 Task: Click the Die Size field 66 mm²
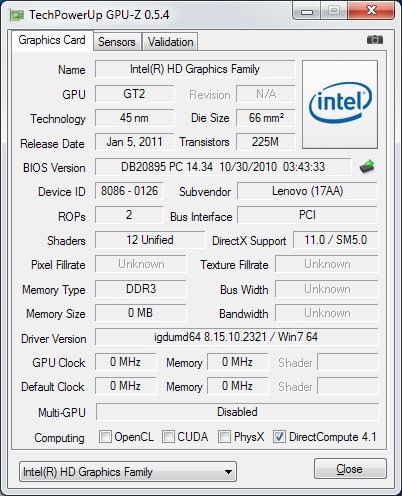click(x=266, y=118)
